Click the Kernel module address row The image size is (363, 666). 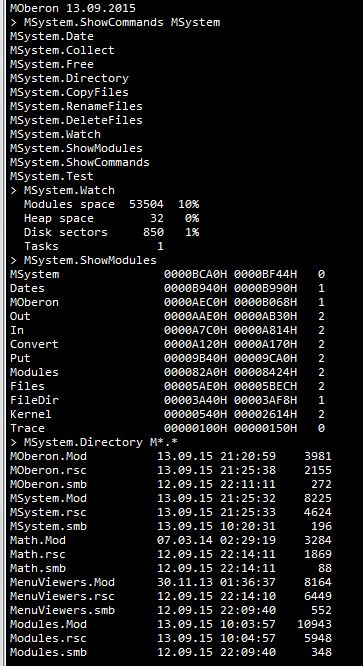[x=167, y=415]
